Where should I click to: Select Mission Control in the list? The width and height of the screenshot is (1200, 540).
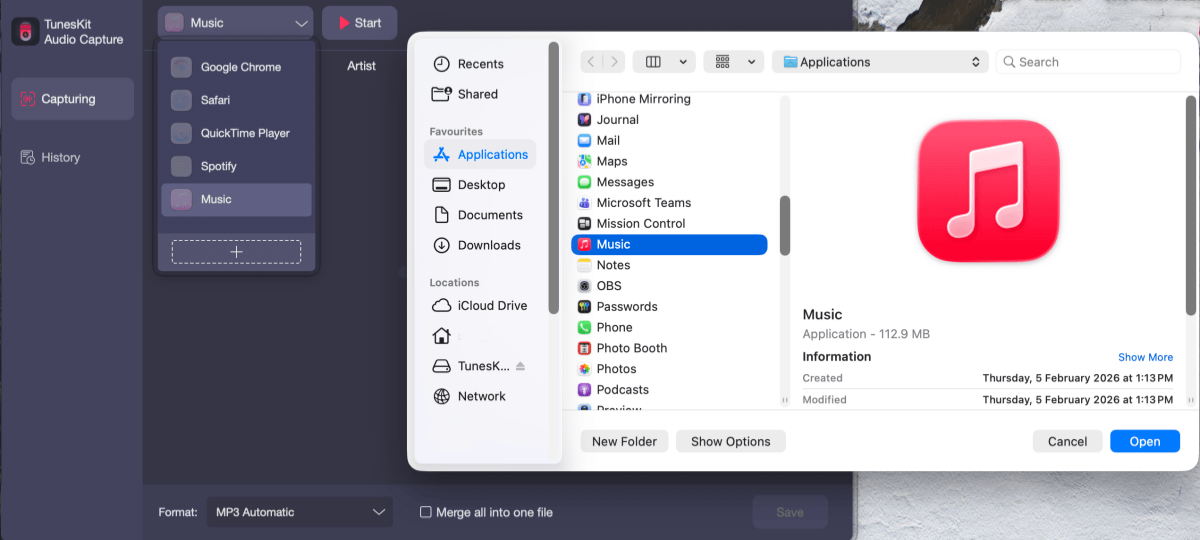[x=669, y=223]
